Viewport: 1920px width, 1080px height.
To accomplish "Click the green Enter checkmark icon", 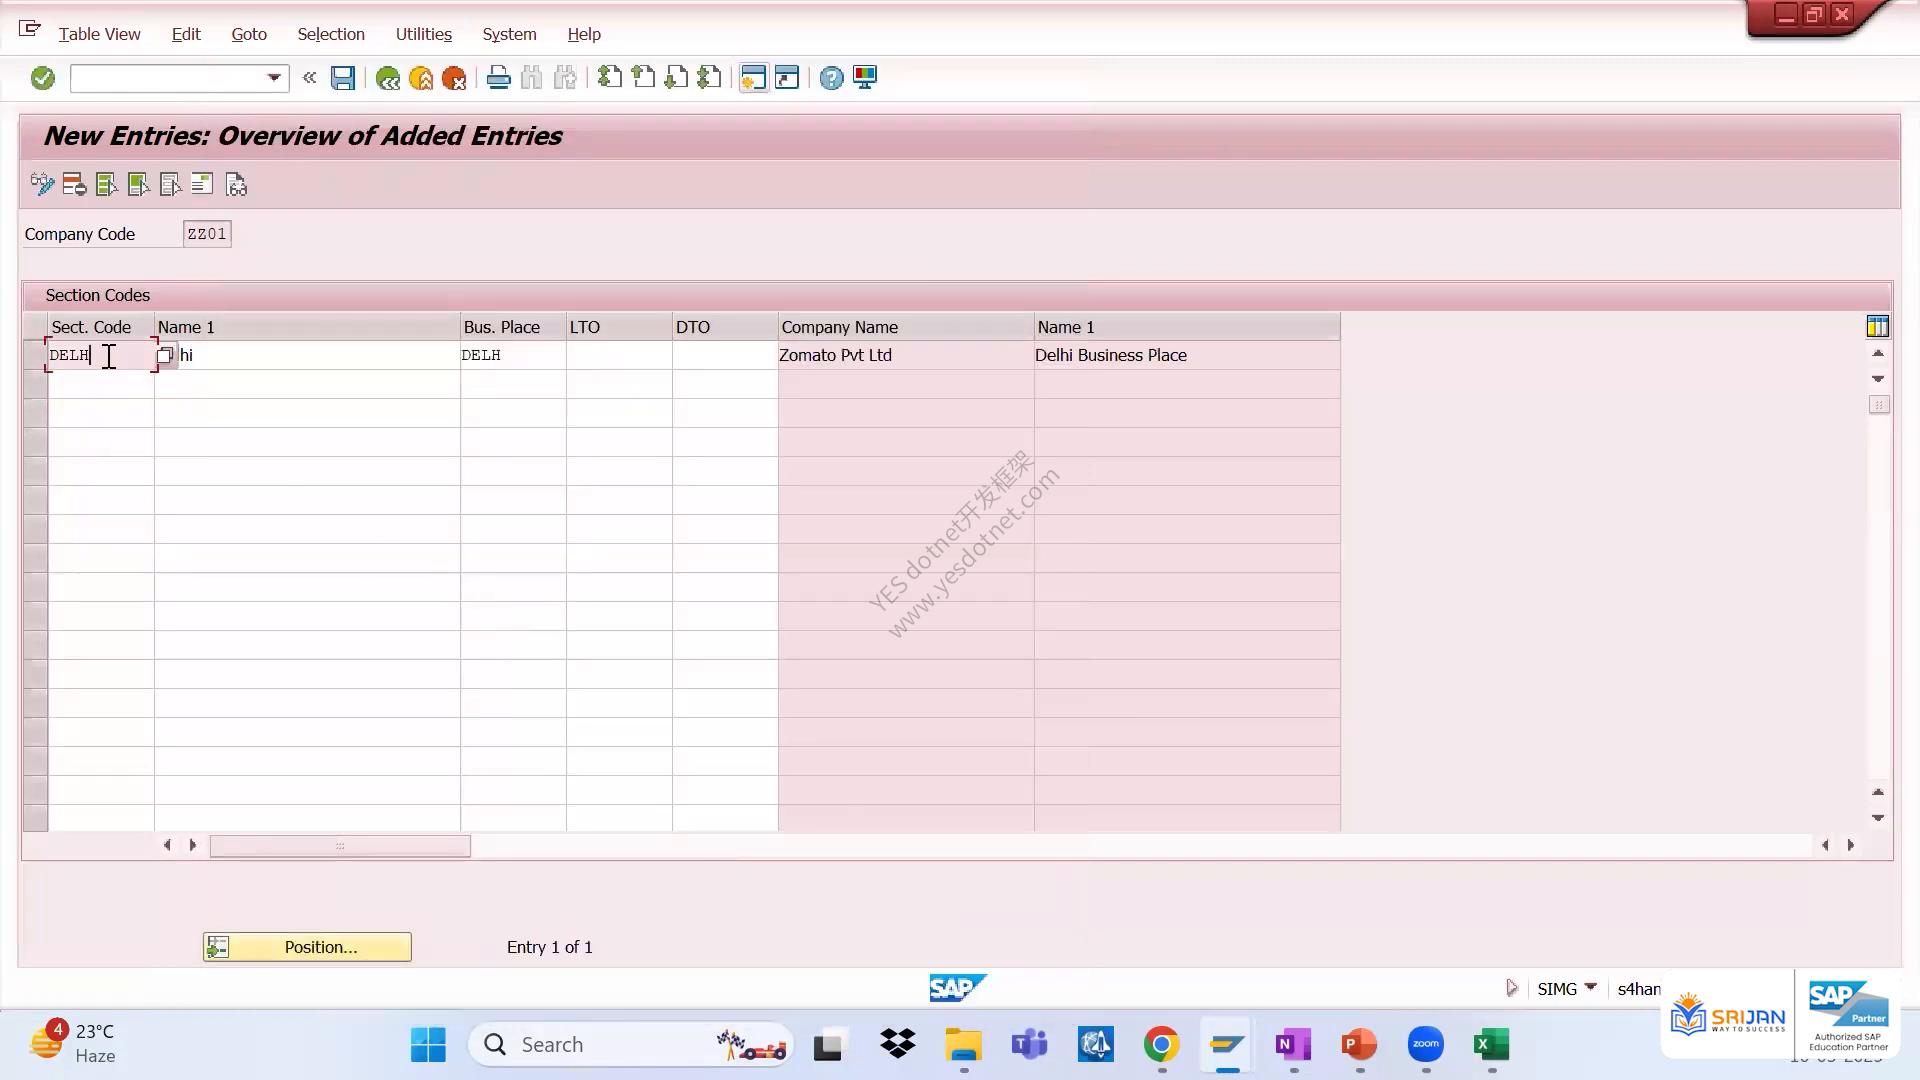I will pos(42,78).
